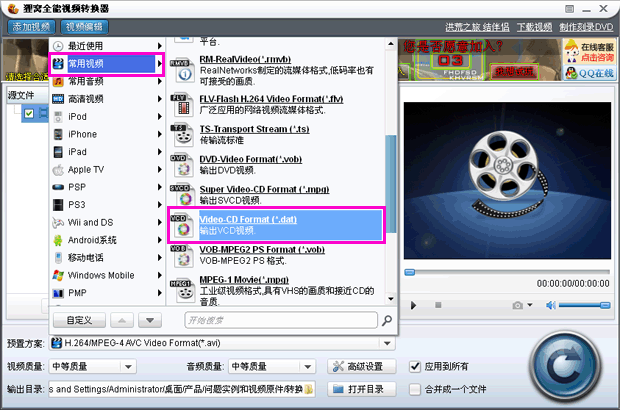The image size is (620, 410).
Task: Click the iPad device icon
Action: point(58,152)
